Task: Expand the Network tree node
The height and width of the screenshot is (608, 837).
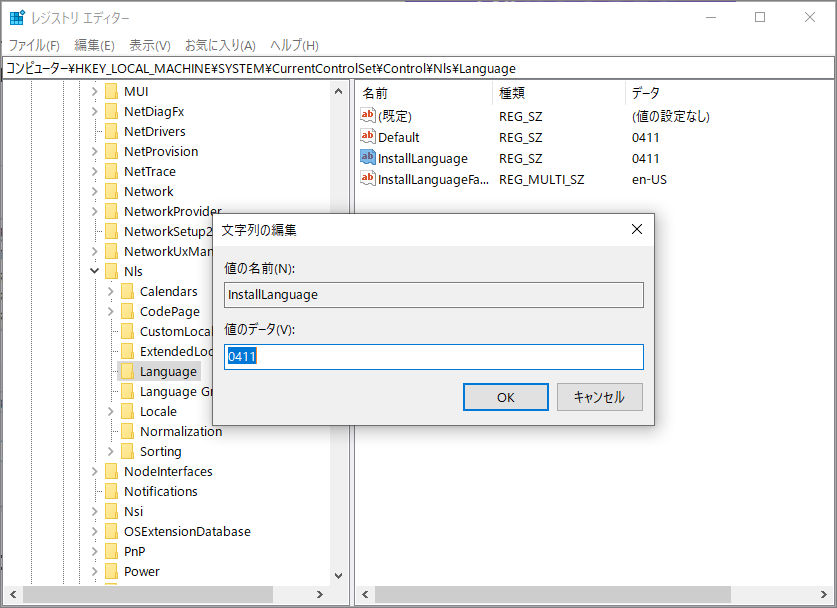Action: 94,192
